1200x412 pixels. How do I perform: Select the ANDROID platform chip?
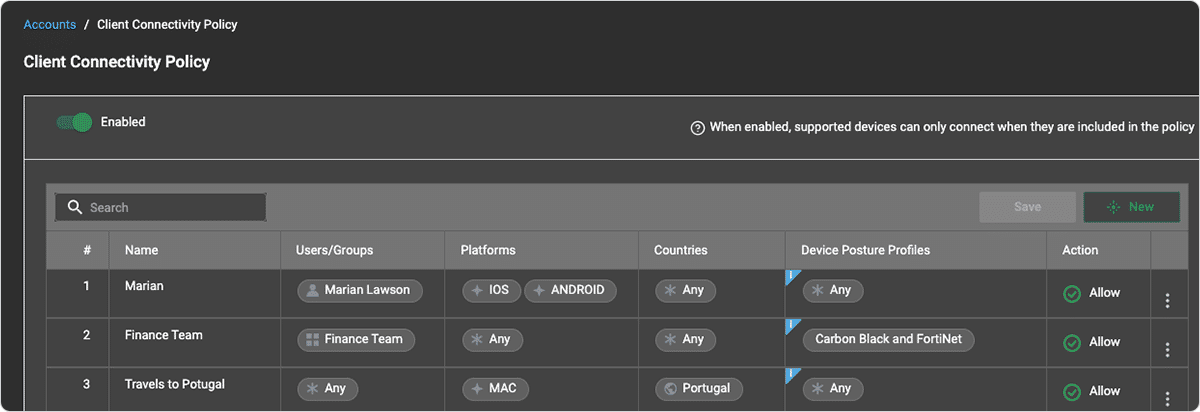tap(570, 290)
